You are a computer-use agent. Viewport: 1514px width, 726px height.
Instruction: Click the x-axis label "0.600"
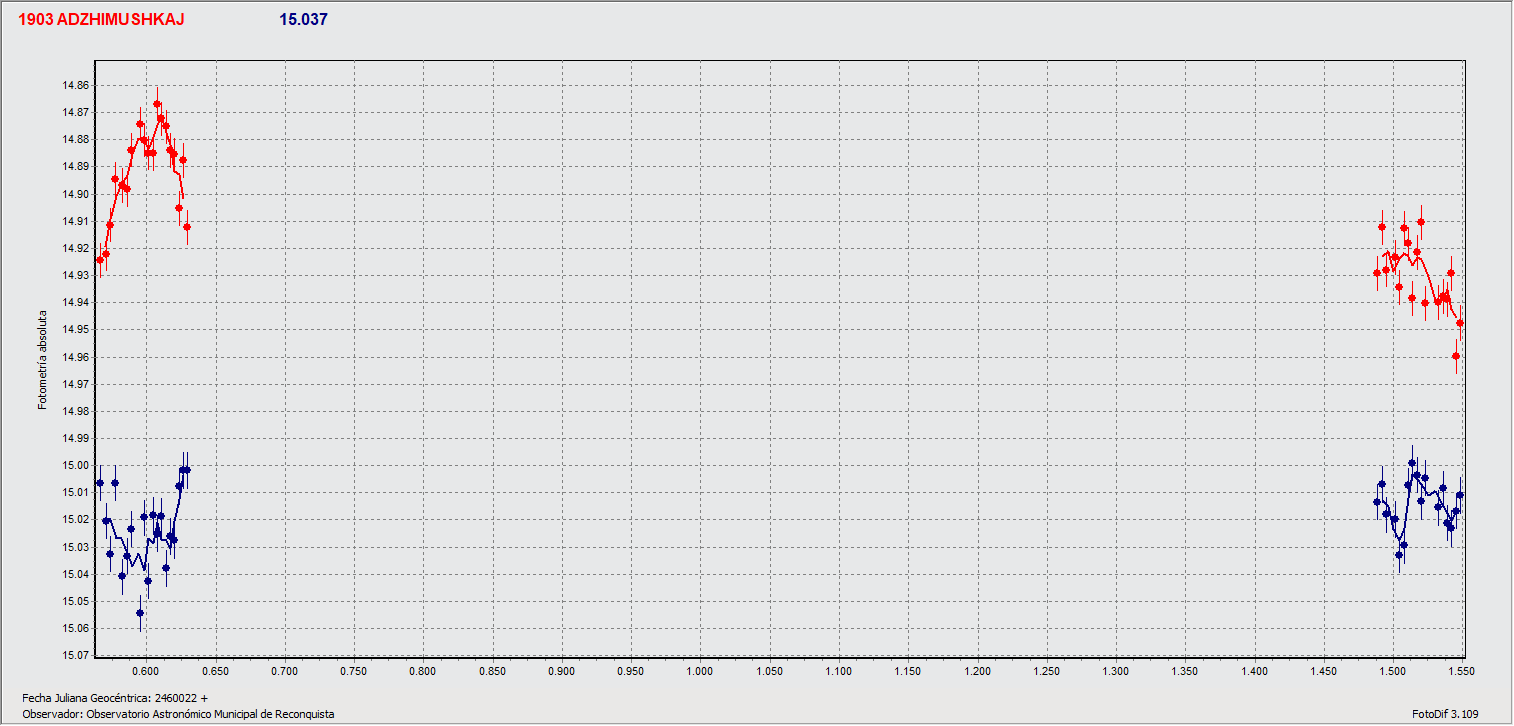click(146, 670)
